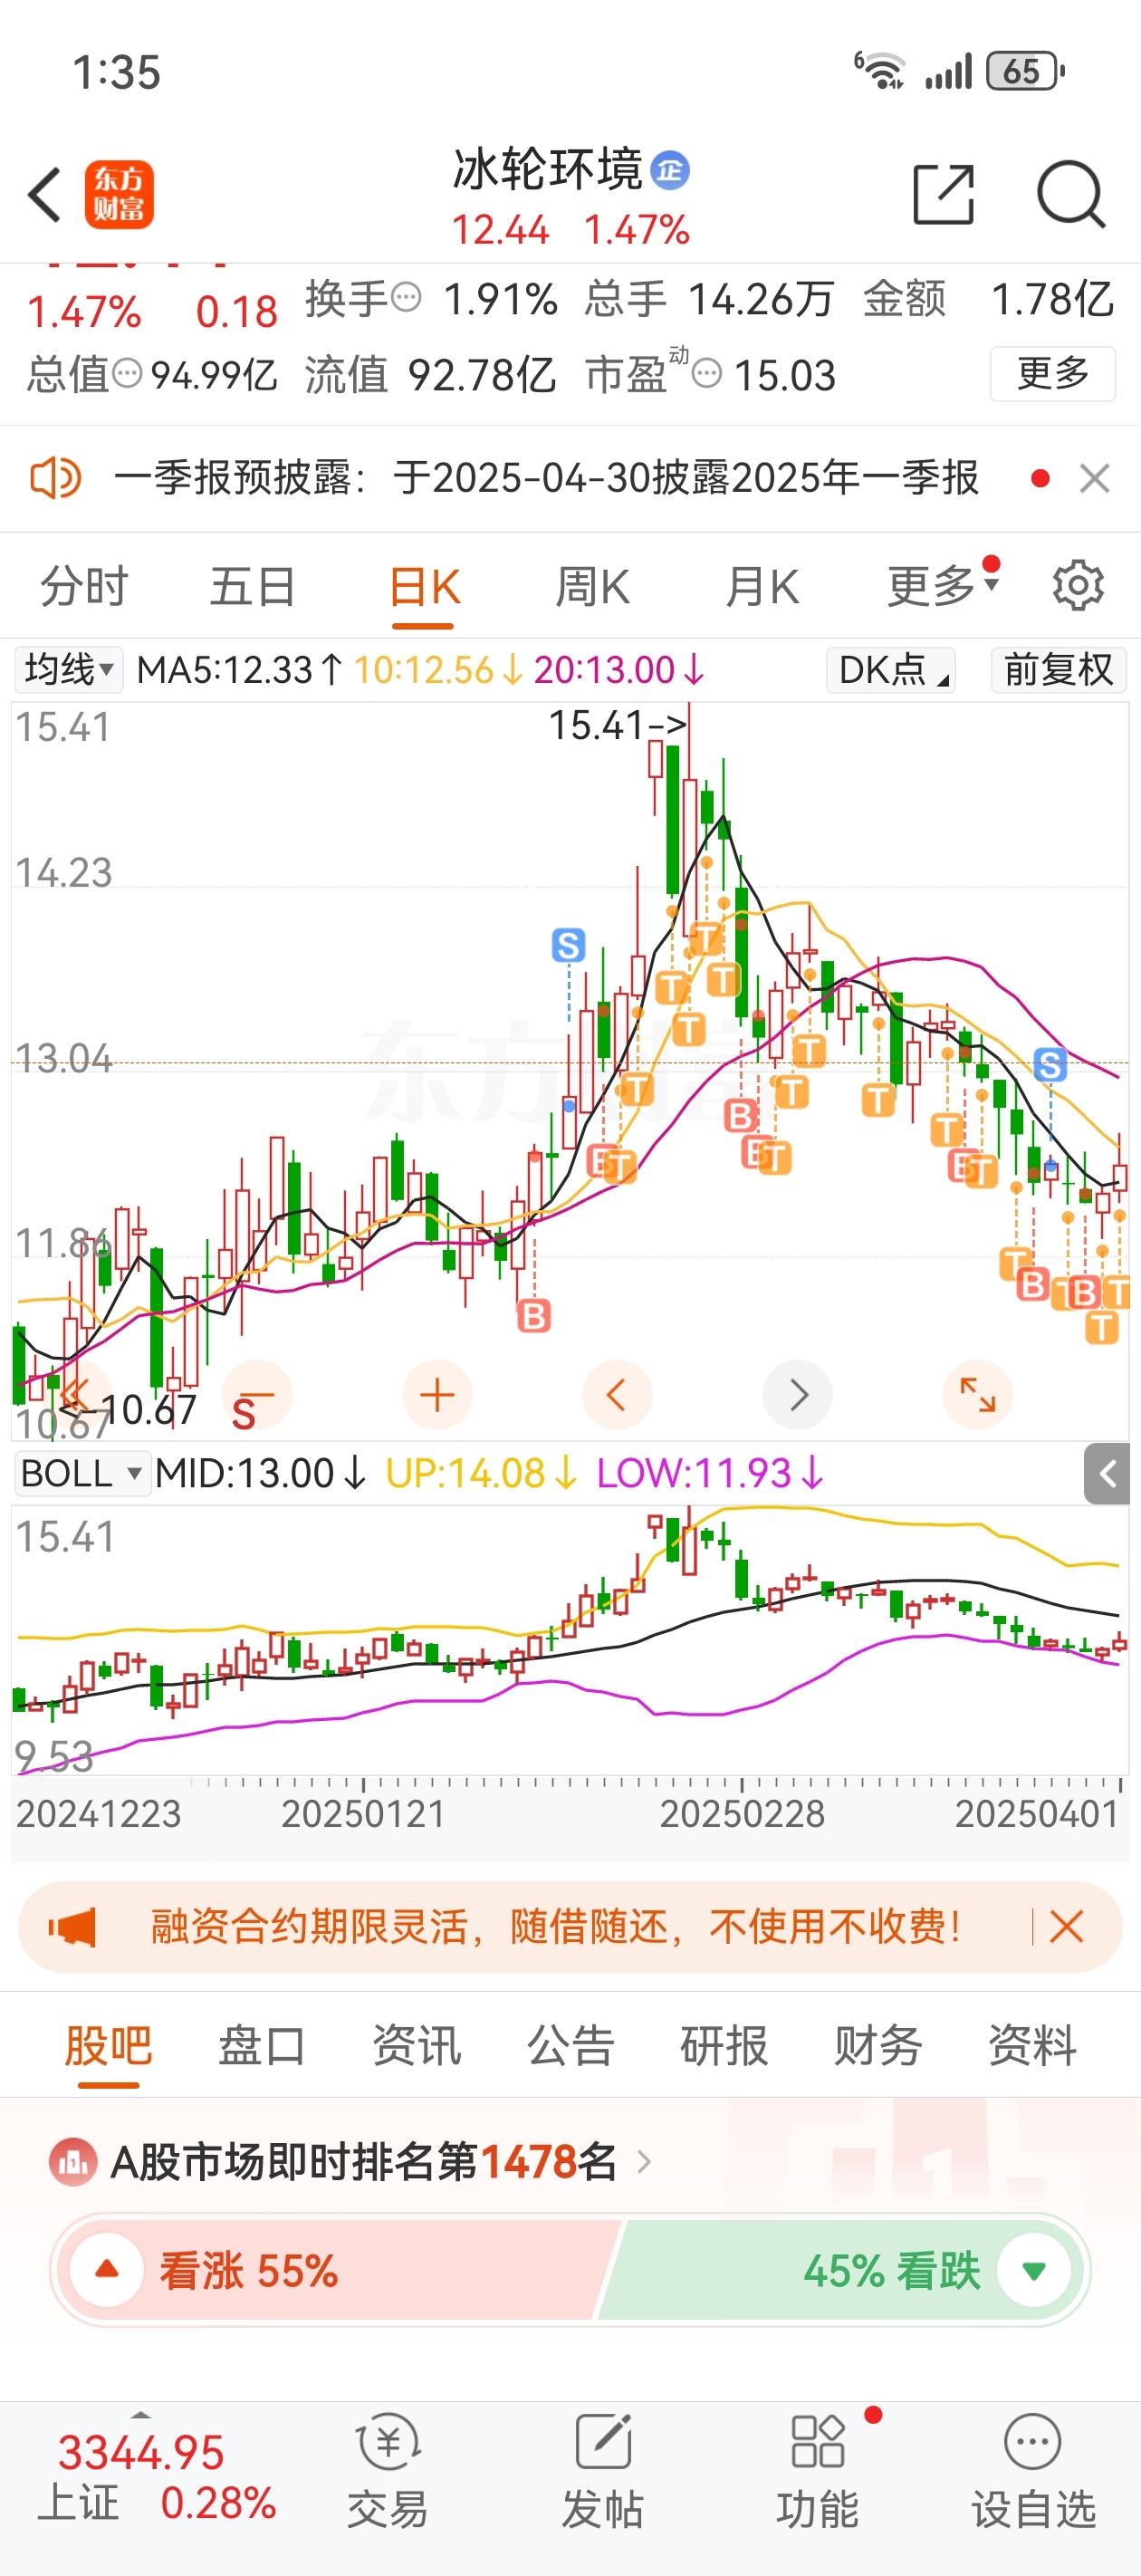The height and width of the screenshot is (2576, 1141).
Task: Move chart right with grey arrow
Action: (x=797, y=1394)
